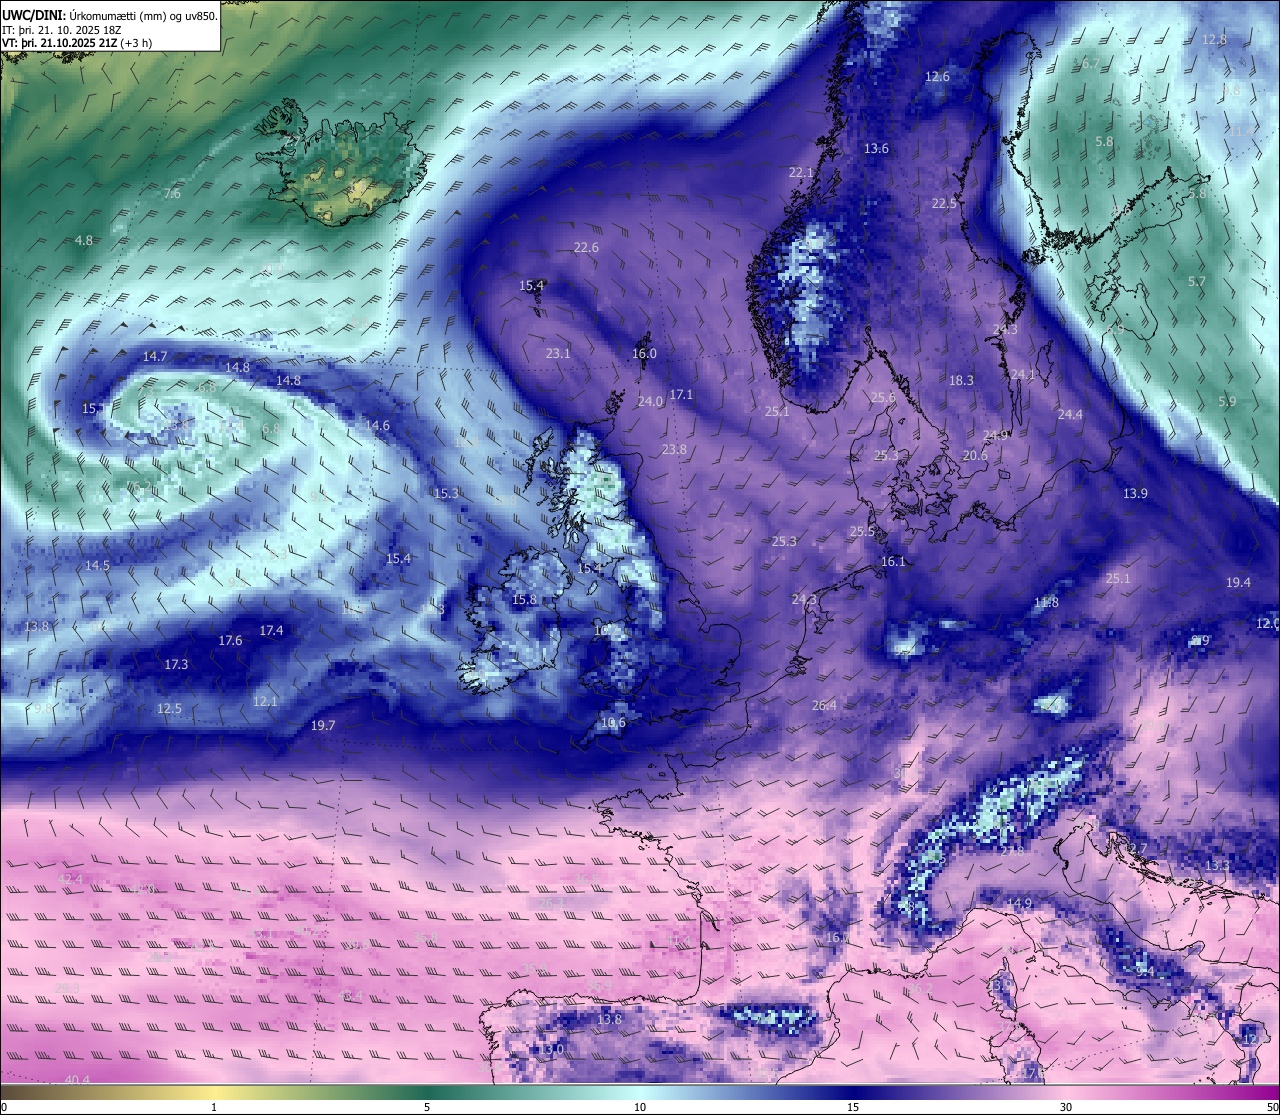Click the 19.7 value over the Atlantic
The height and width of the screenshot is (1115, 1280).
coord(323,726)
